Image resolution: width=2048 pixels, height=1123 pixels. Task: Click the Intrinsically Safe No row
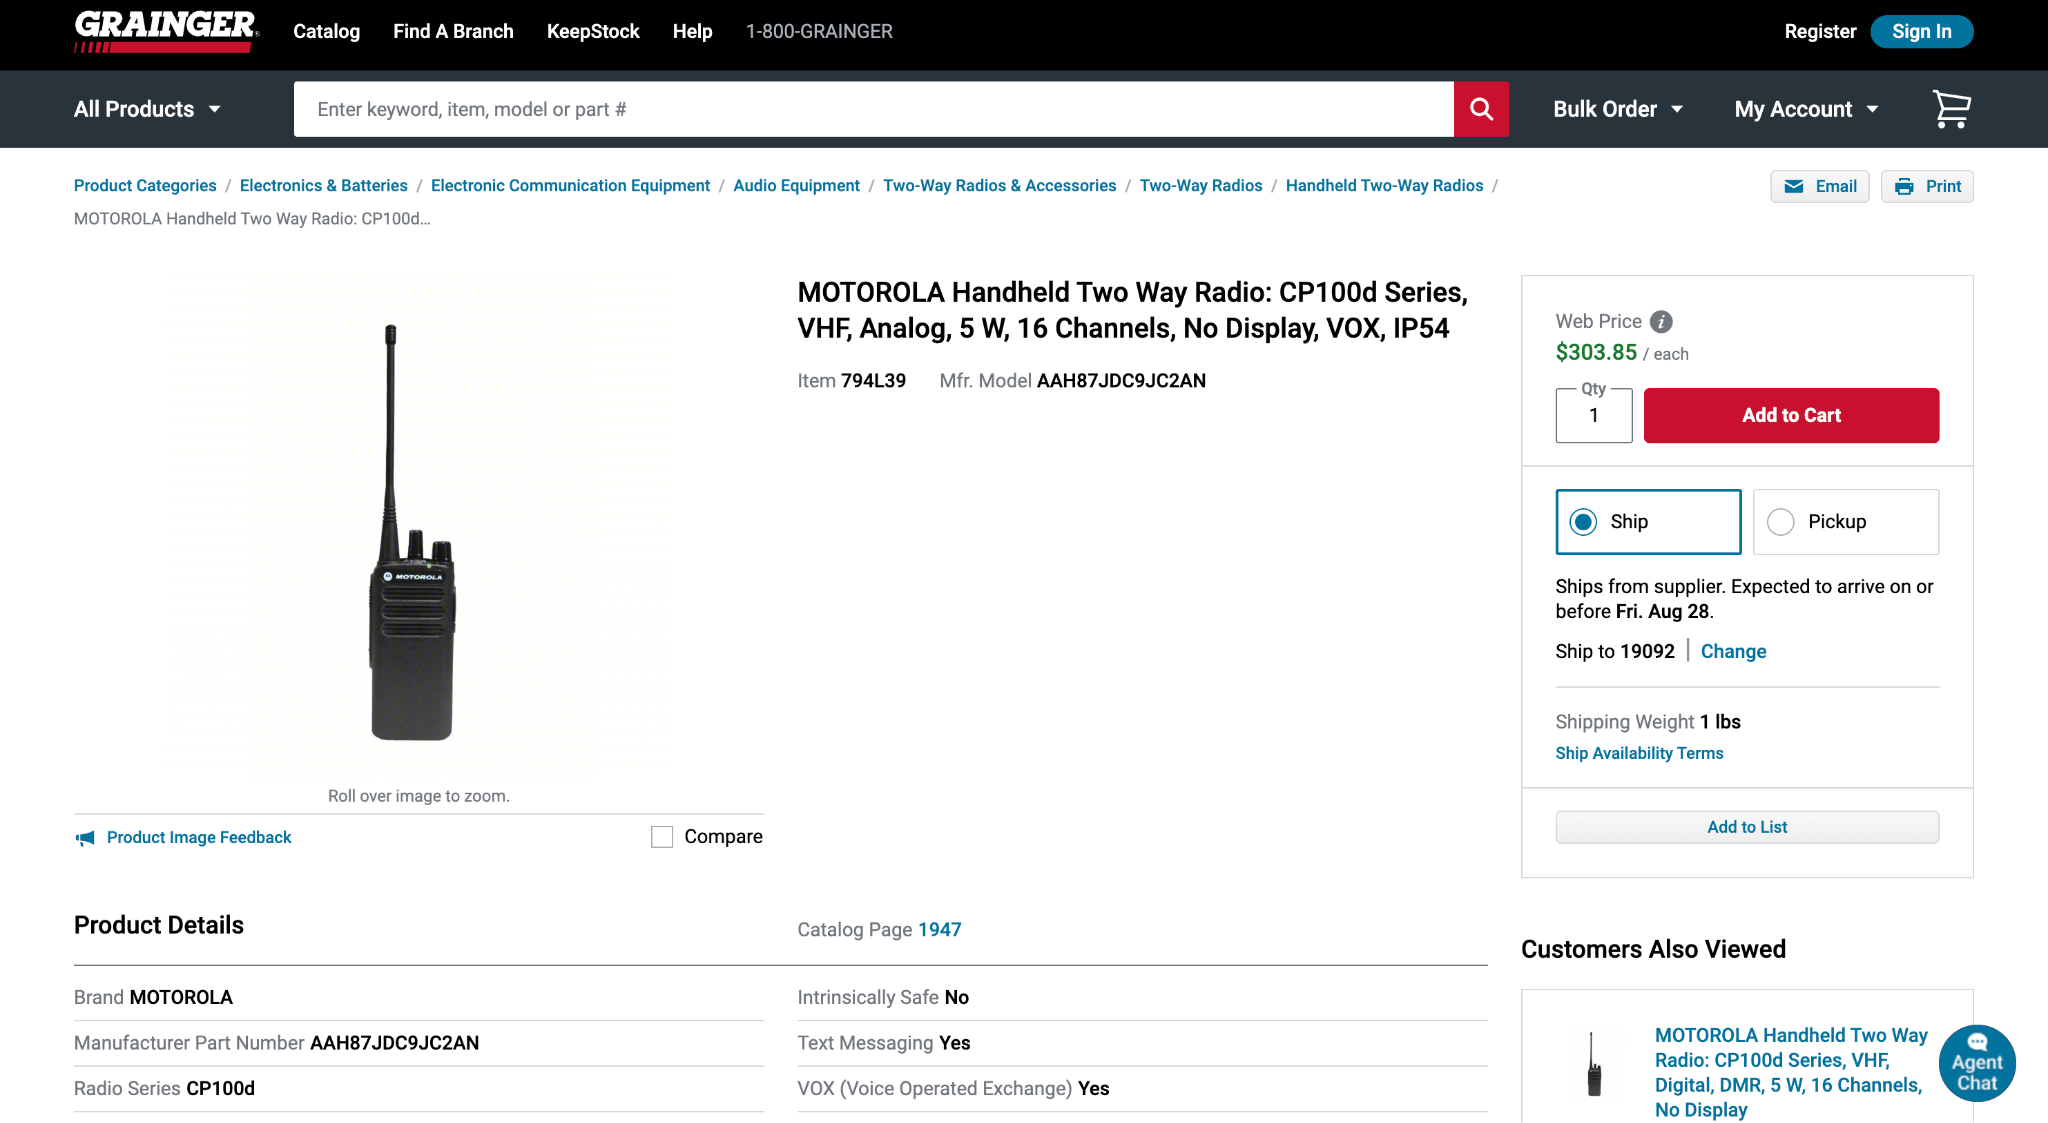coord(1142,997)
